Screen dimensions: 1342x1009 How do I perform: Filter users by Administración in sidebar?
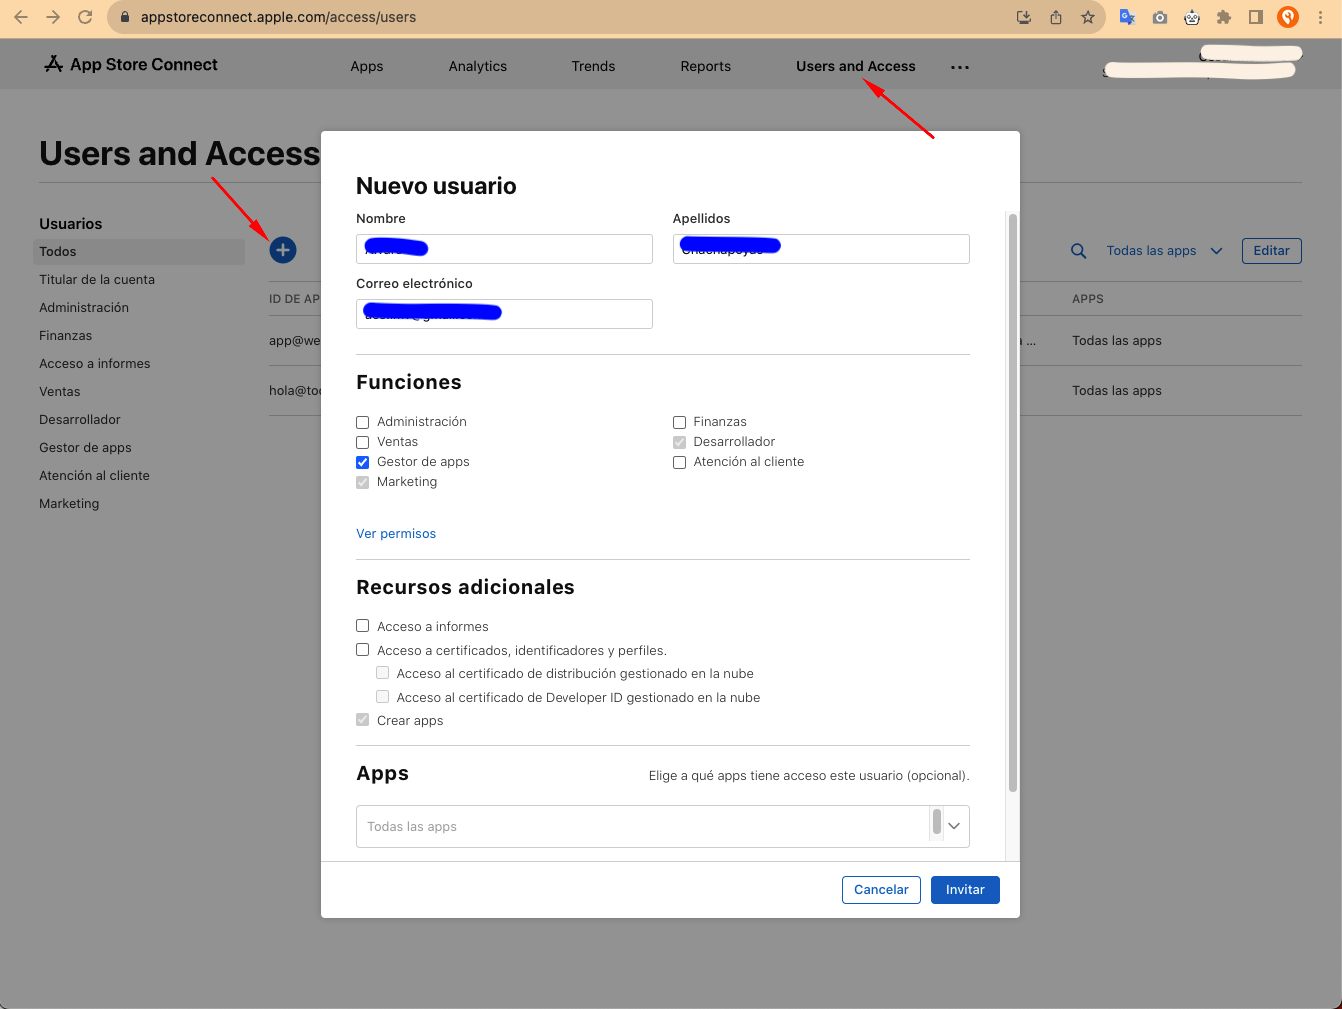point(84,308)
